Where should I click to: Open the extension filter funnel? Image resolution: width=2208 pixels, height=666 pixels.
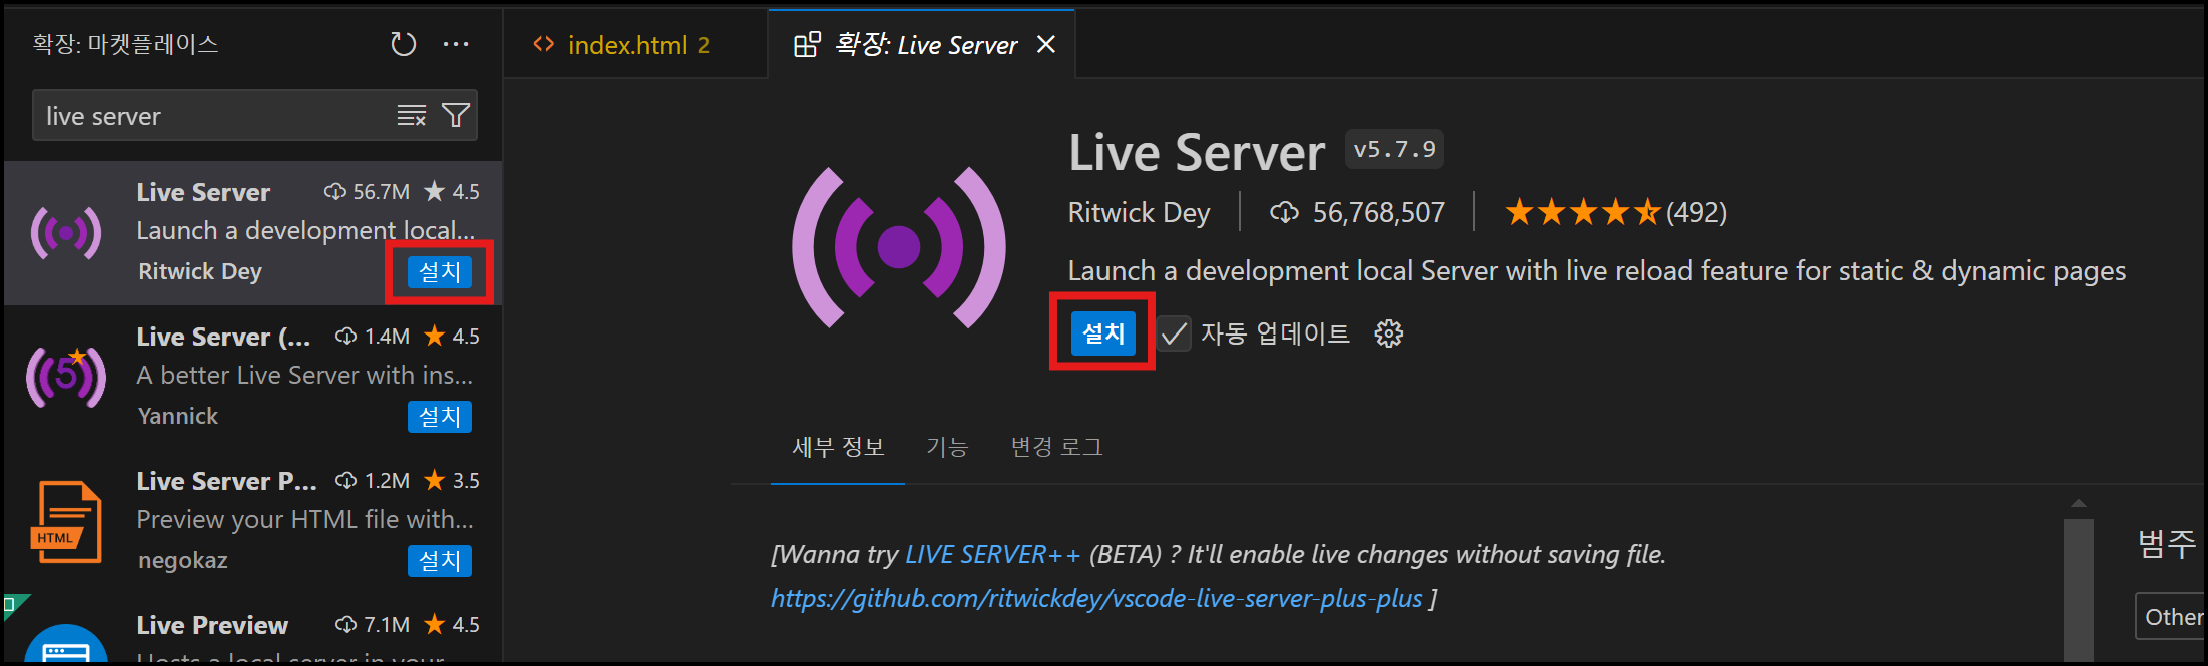click(x=456, y=116)
